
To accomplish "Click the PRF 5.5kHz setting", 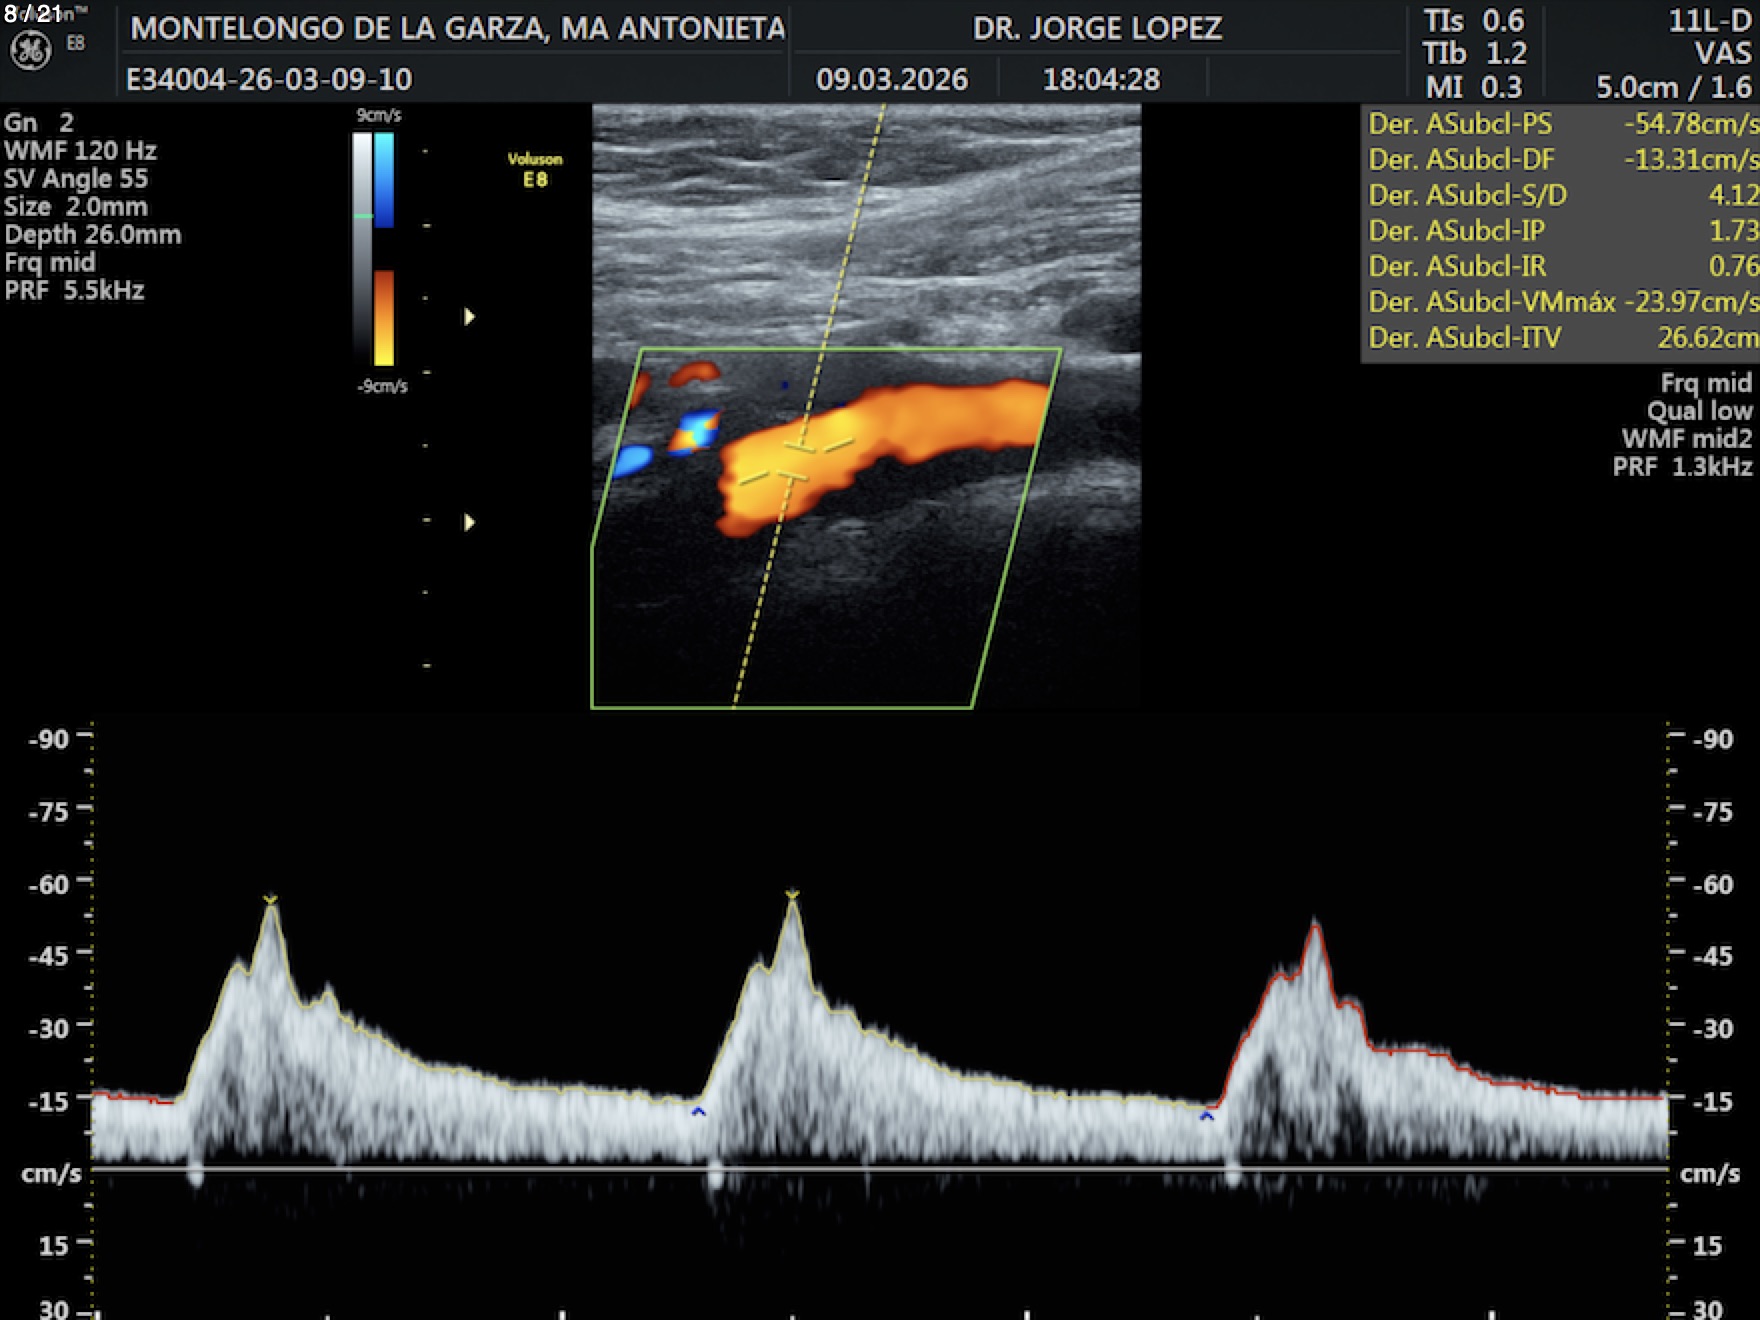I will point(75,291).
